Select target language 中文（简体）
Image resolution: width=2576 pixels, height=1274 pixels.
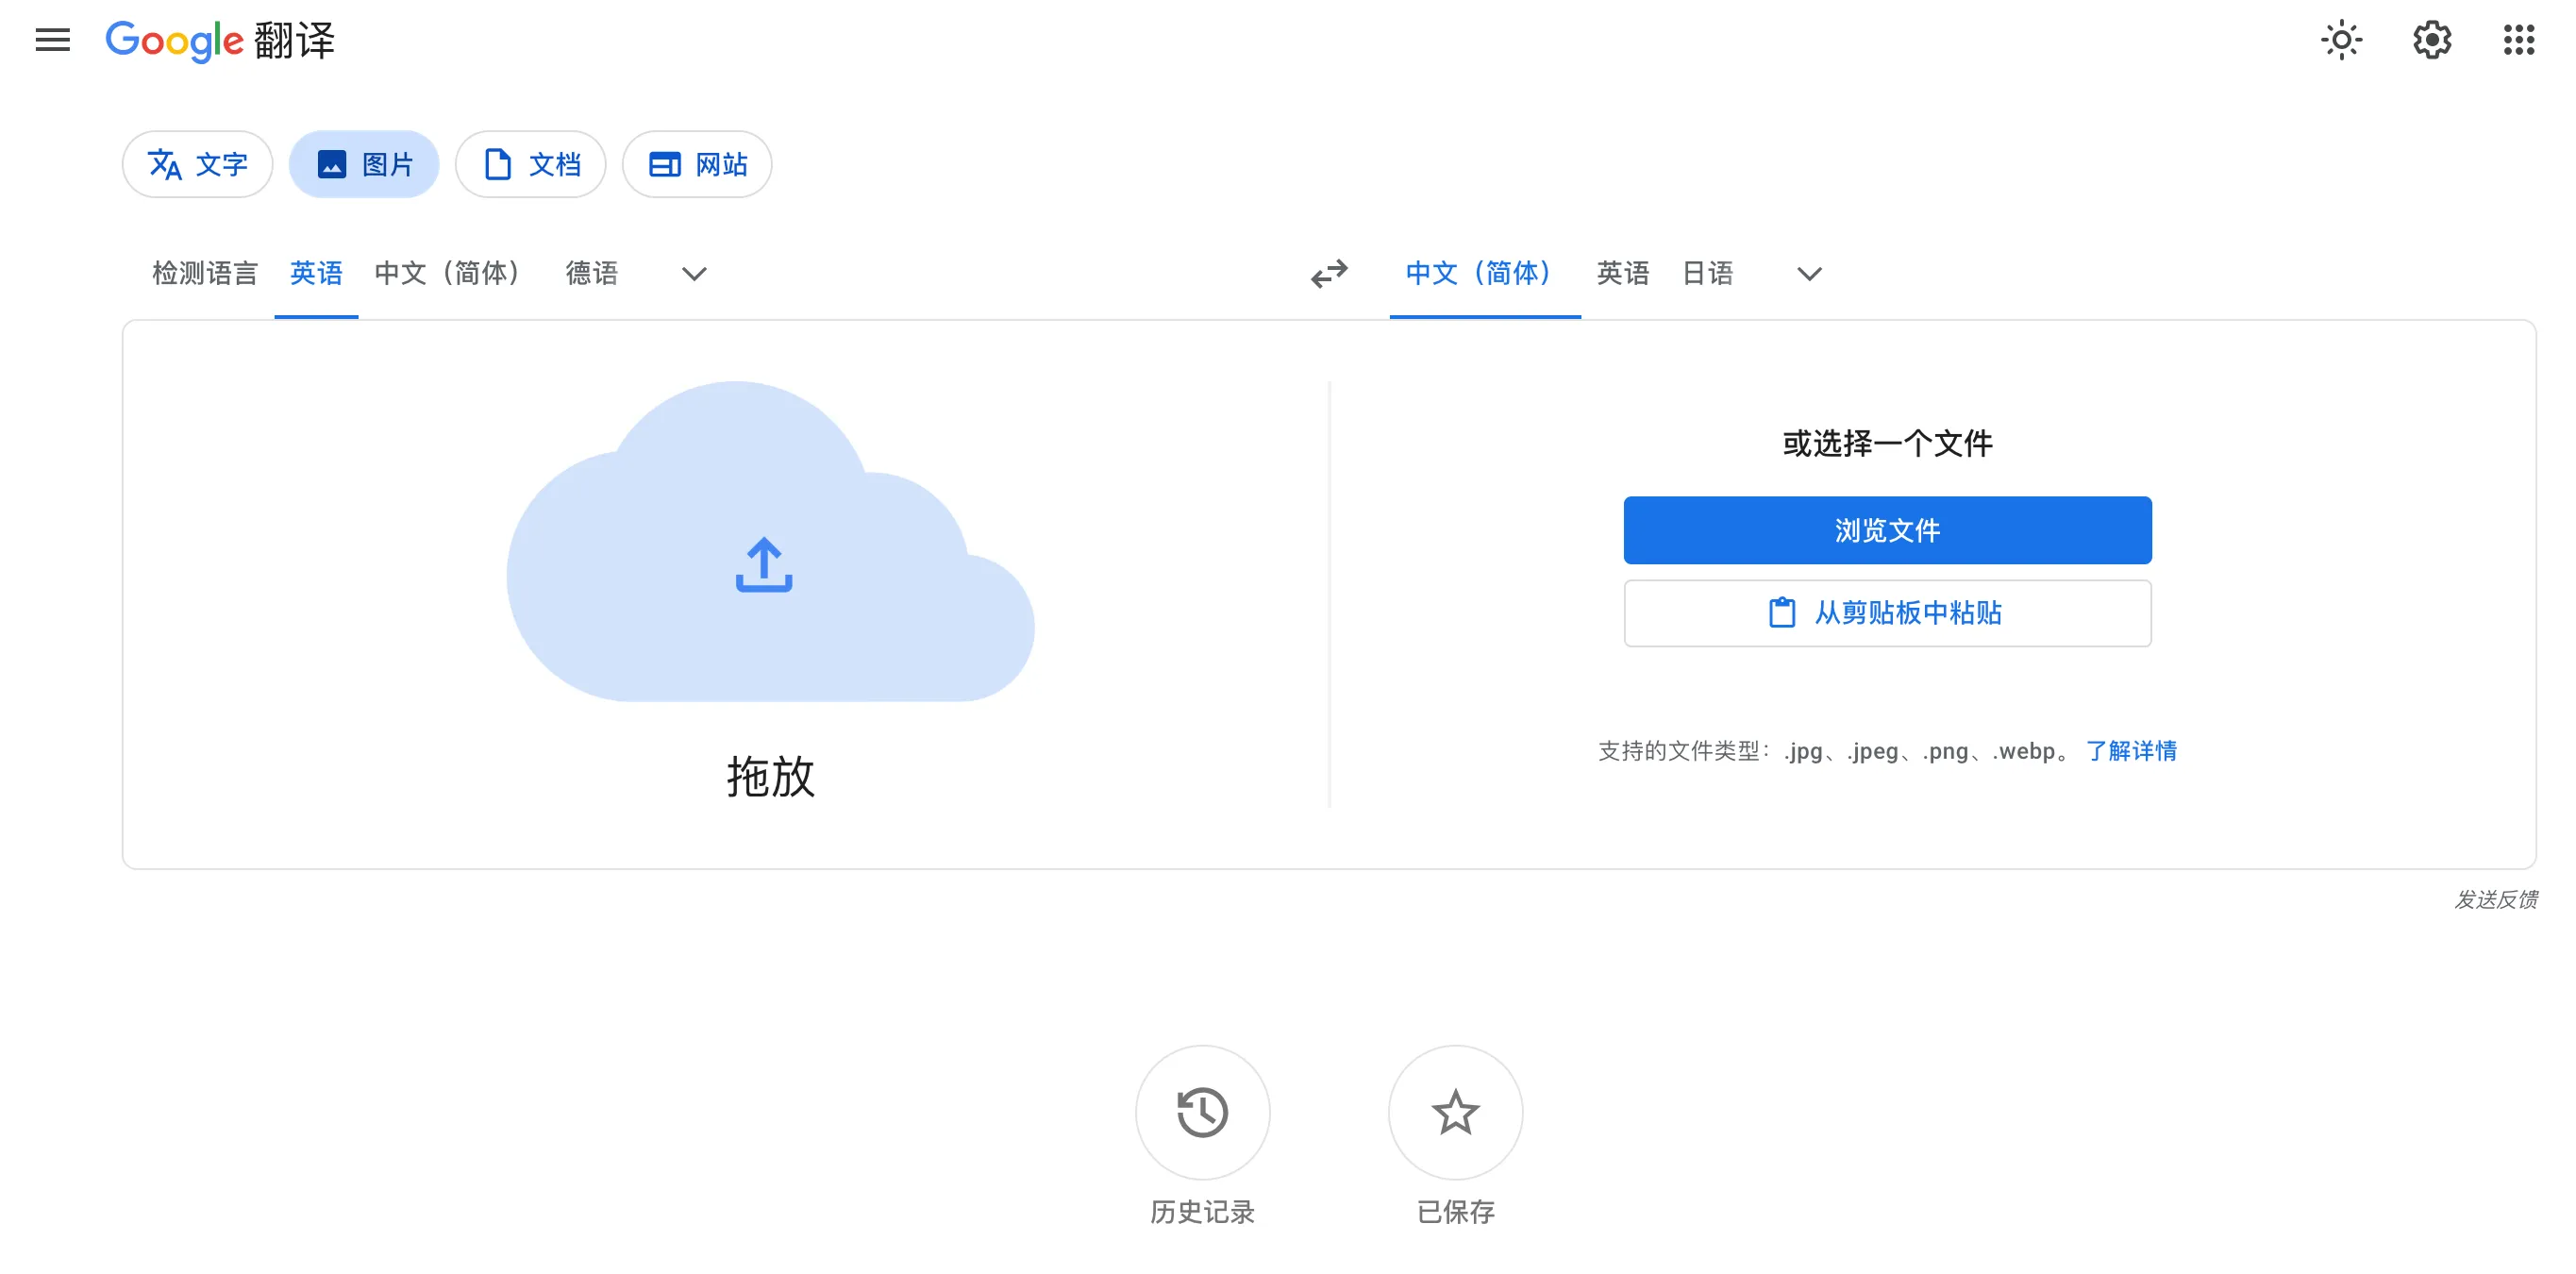point(1484,273)
